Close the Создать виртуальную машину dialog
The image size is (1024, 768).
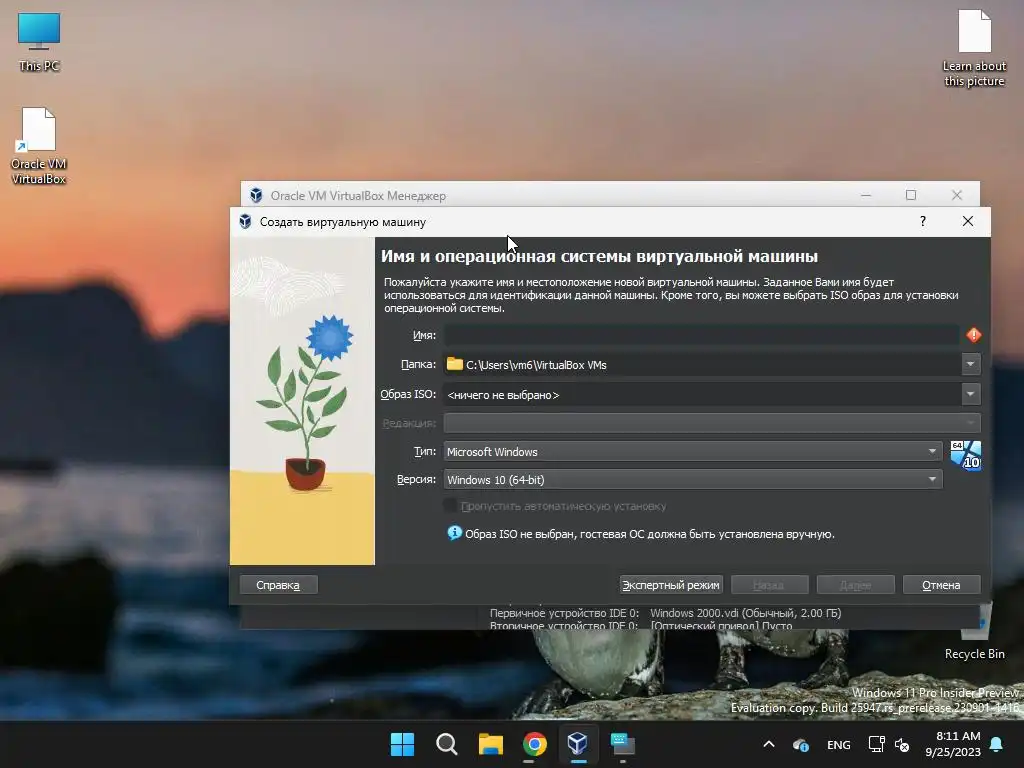[x=968, y=221]
